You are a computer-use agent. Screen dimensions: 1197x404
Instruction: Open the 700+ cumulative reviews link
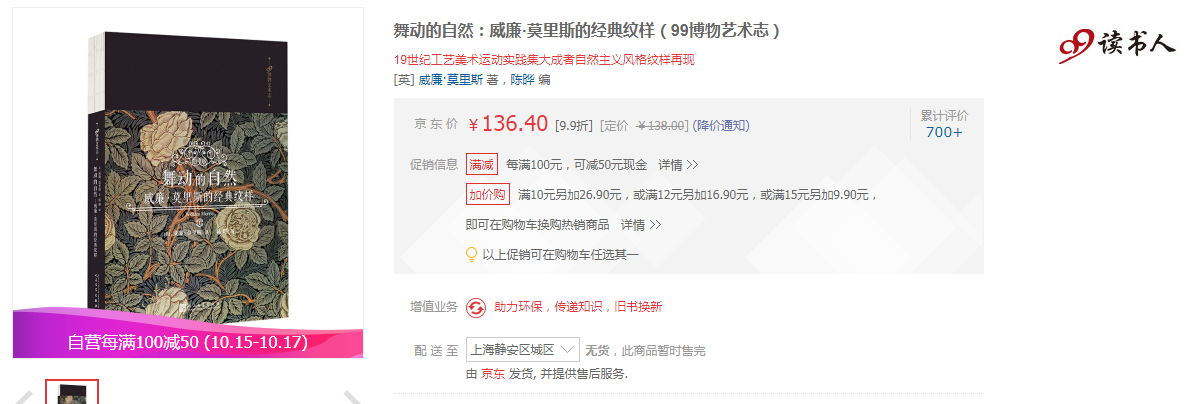pyautogui.click(x=944, y=132)
